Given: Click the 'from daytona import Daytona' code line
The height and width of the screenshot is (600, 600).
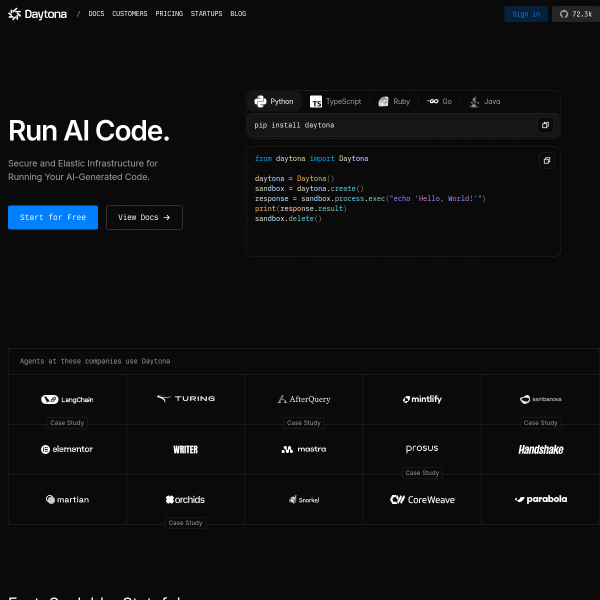Looking at the screenshot, I should 311,158.
